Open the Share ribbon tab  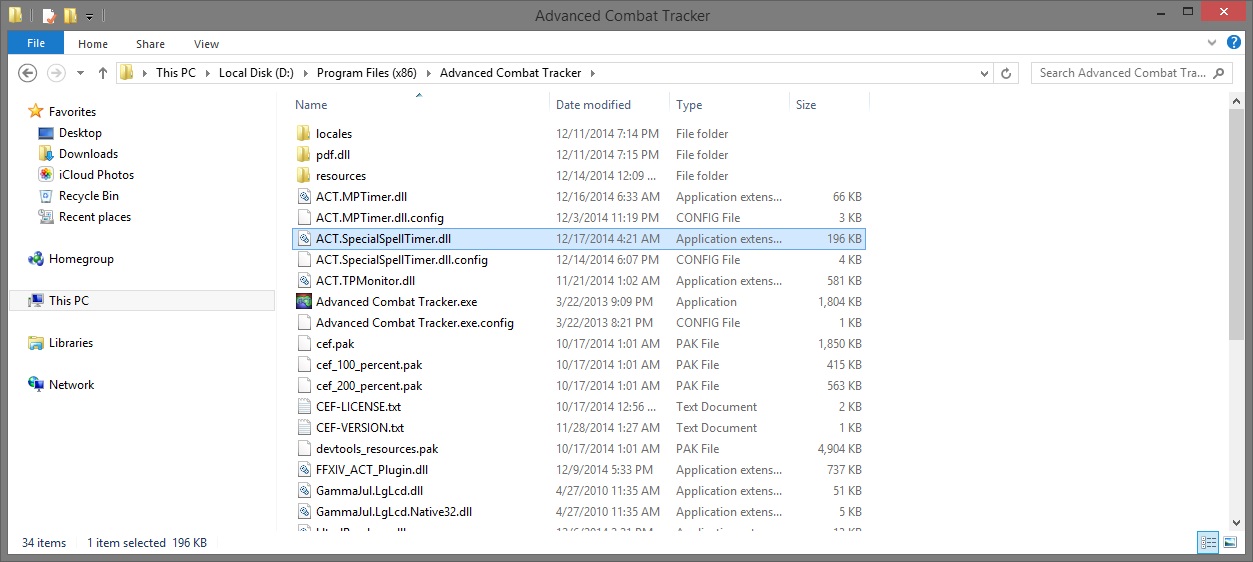151,44
